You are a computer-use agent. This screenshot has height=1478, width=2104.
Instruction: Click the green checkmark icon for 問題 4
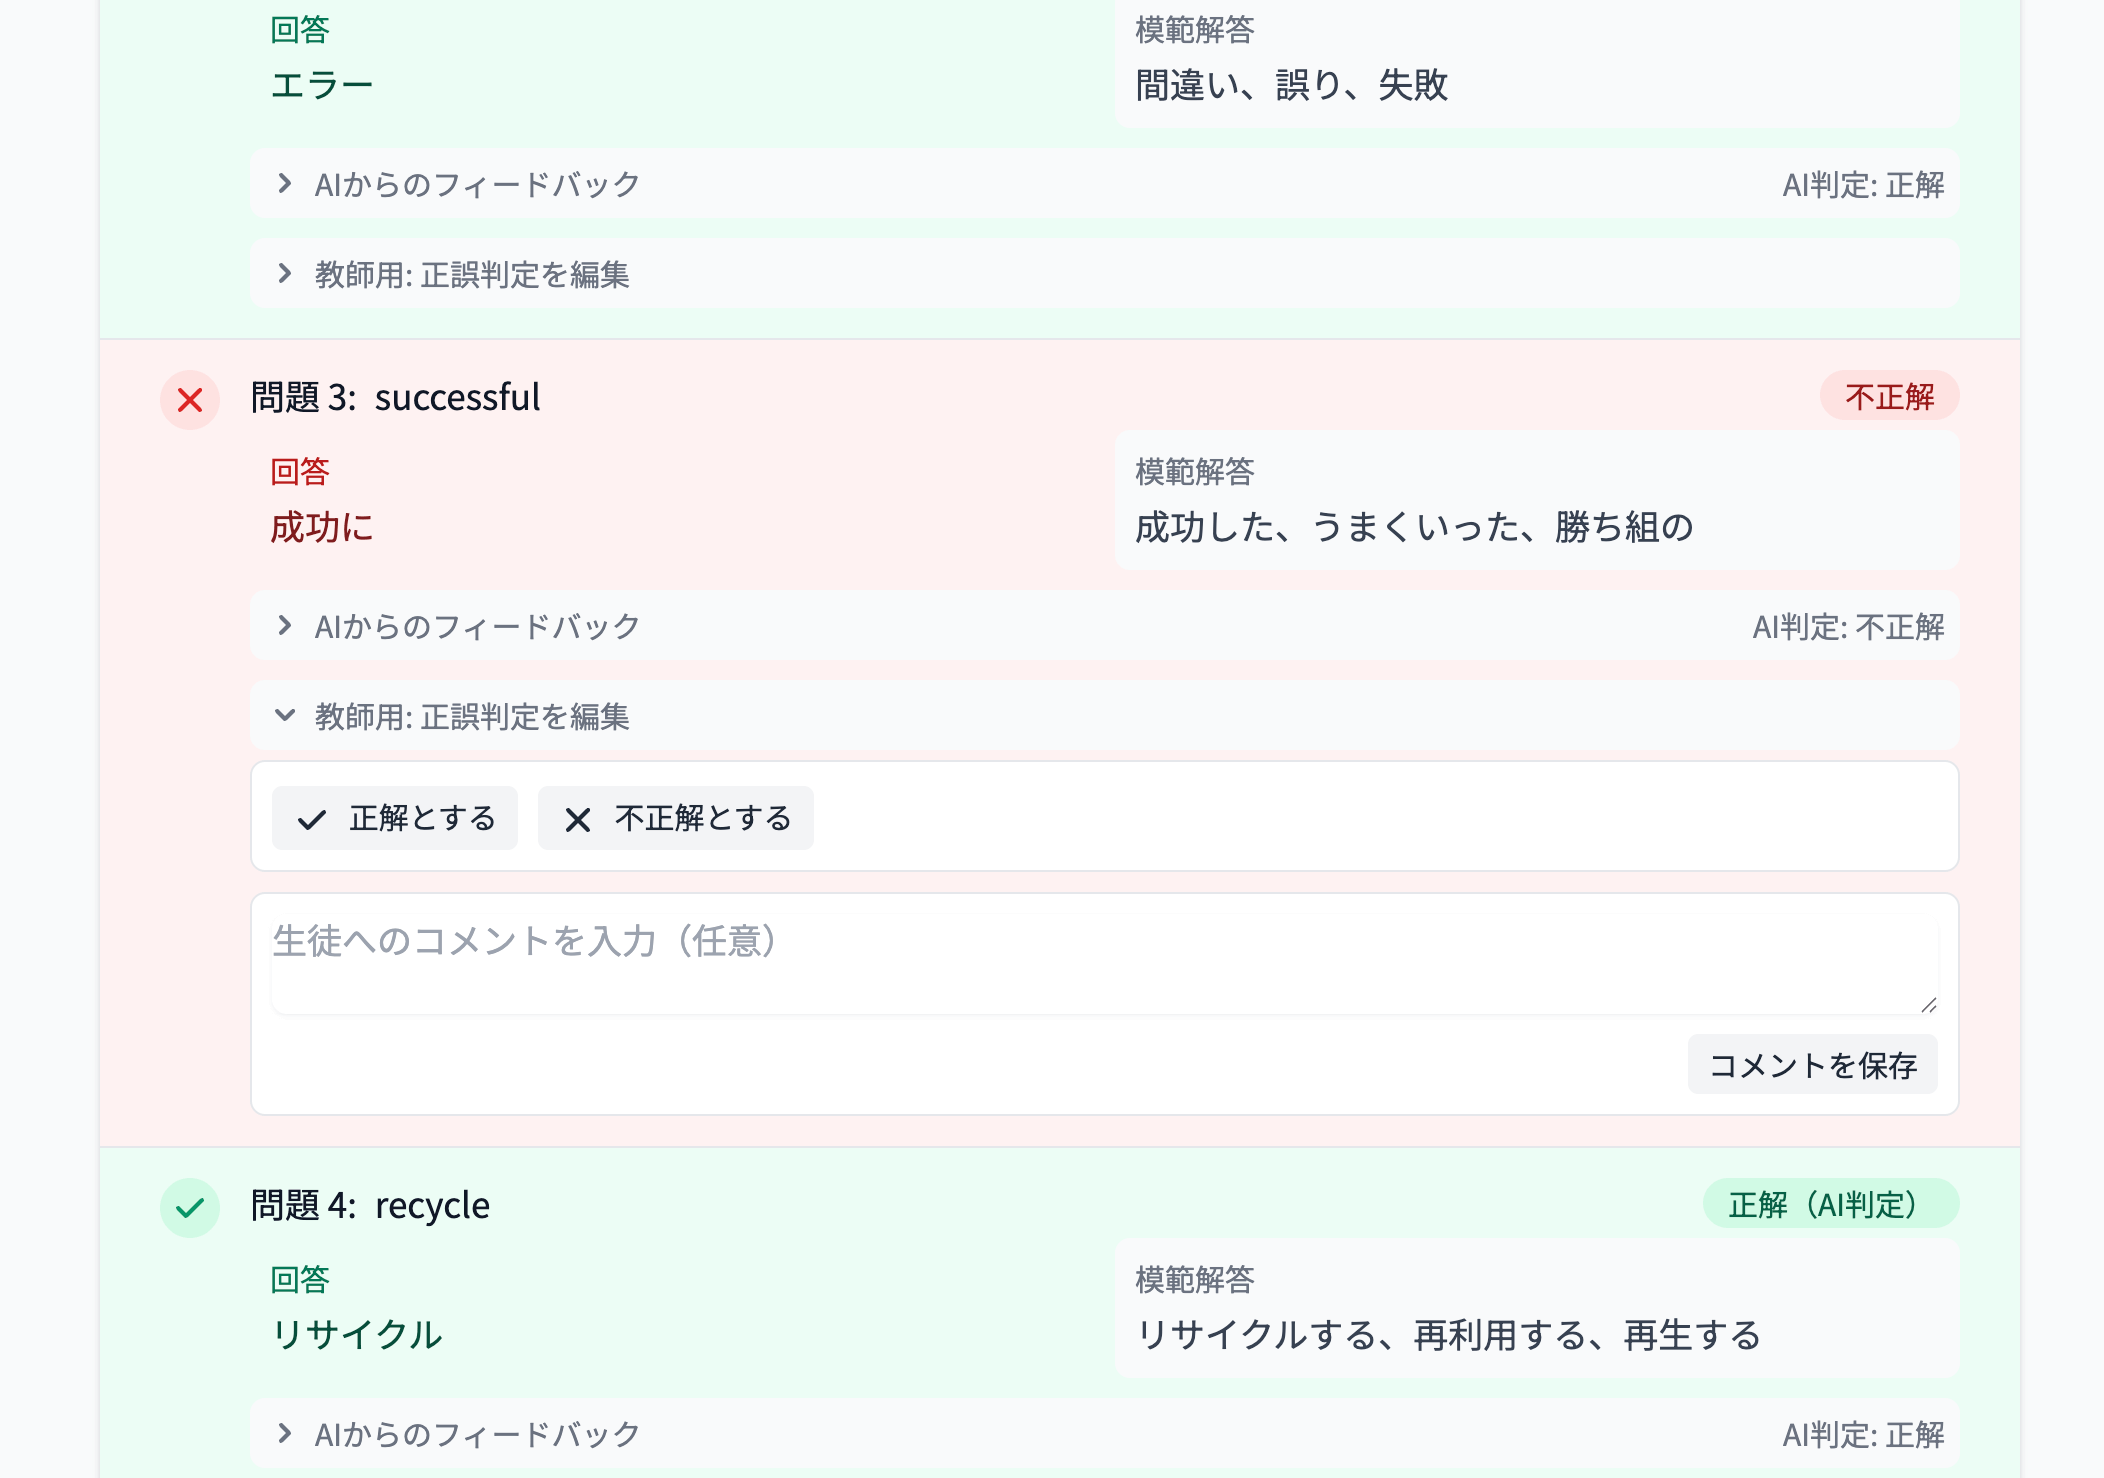(x=190, y=1208)
